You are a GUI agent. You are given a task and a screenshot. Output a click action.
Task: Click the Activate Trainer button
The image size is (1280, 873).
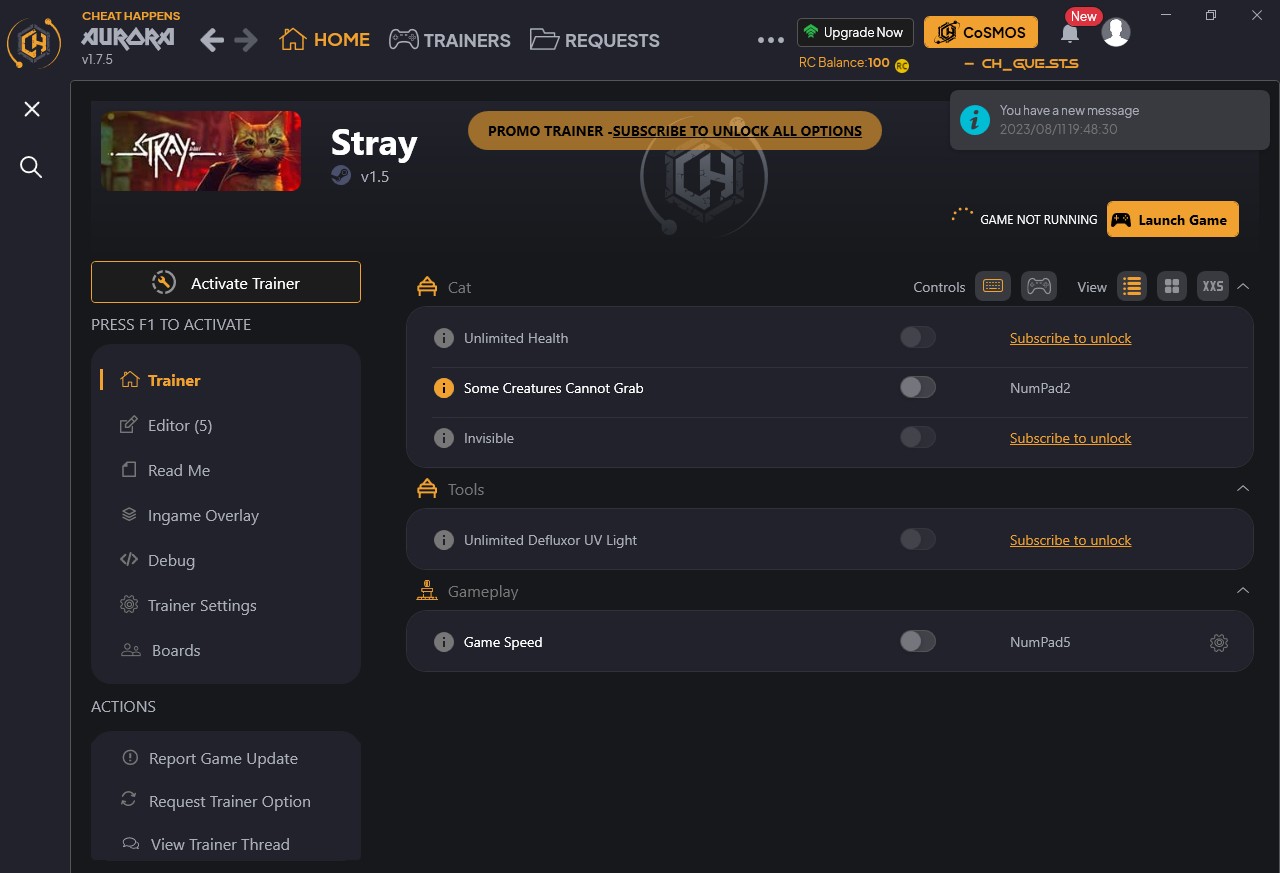pos(226,282)
